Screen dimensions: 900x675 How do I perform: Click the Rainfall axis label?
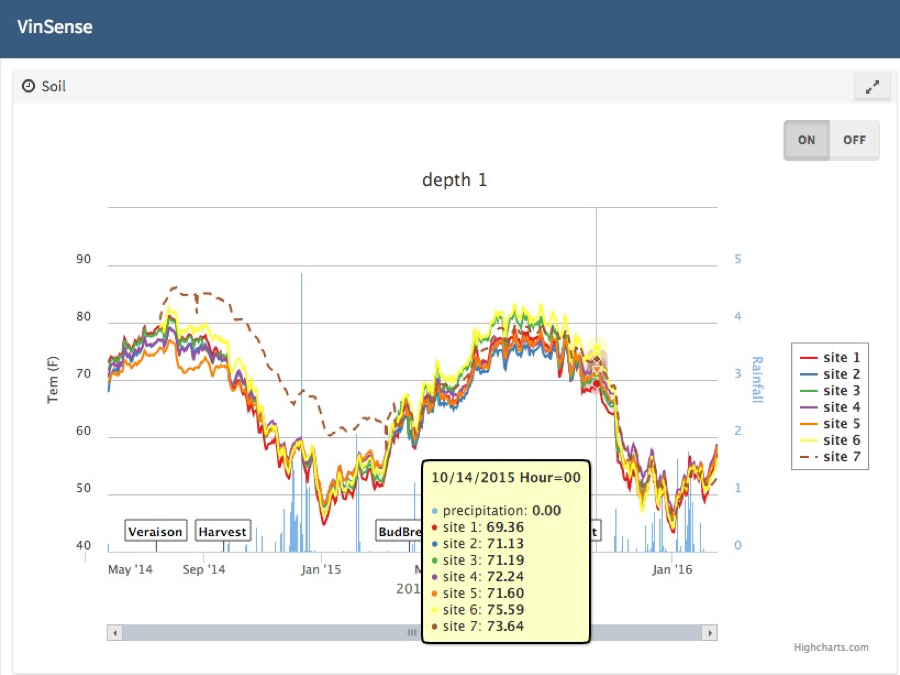pos(758,379)
